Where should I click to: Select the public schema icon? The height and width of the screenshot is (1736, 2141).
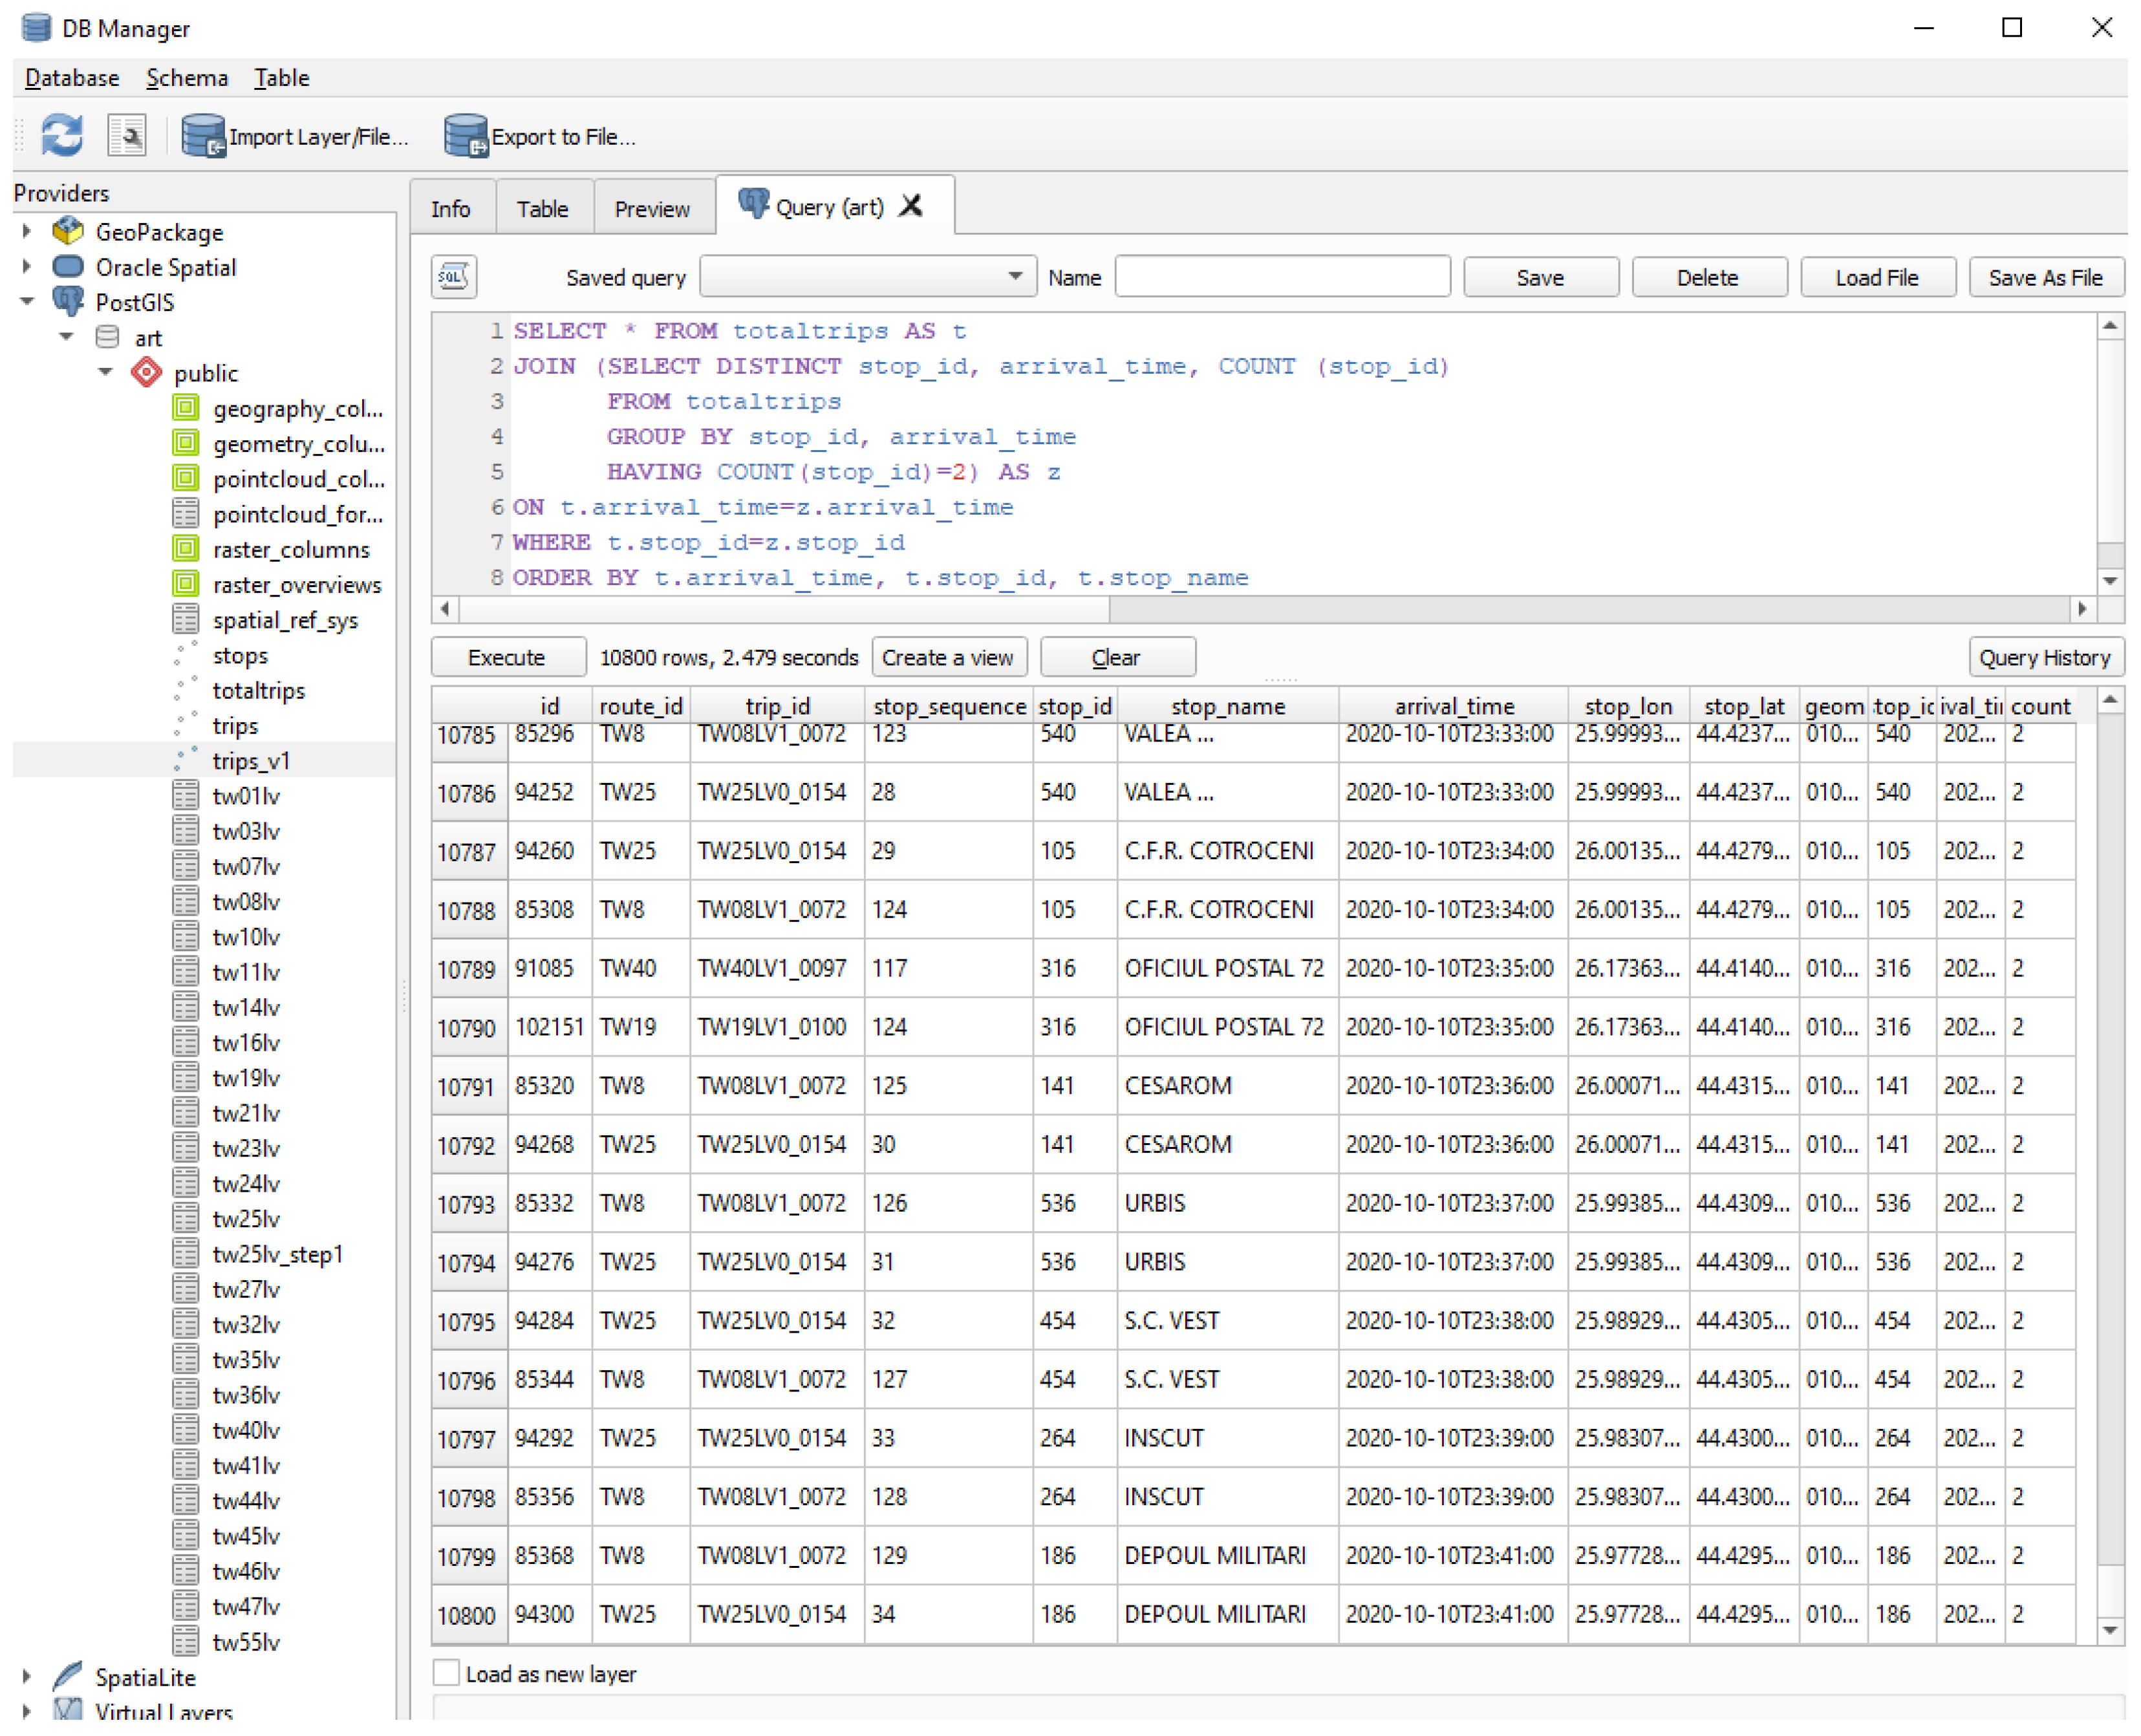tap(147, 373)
